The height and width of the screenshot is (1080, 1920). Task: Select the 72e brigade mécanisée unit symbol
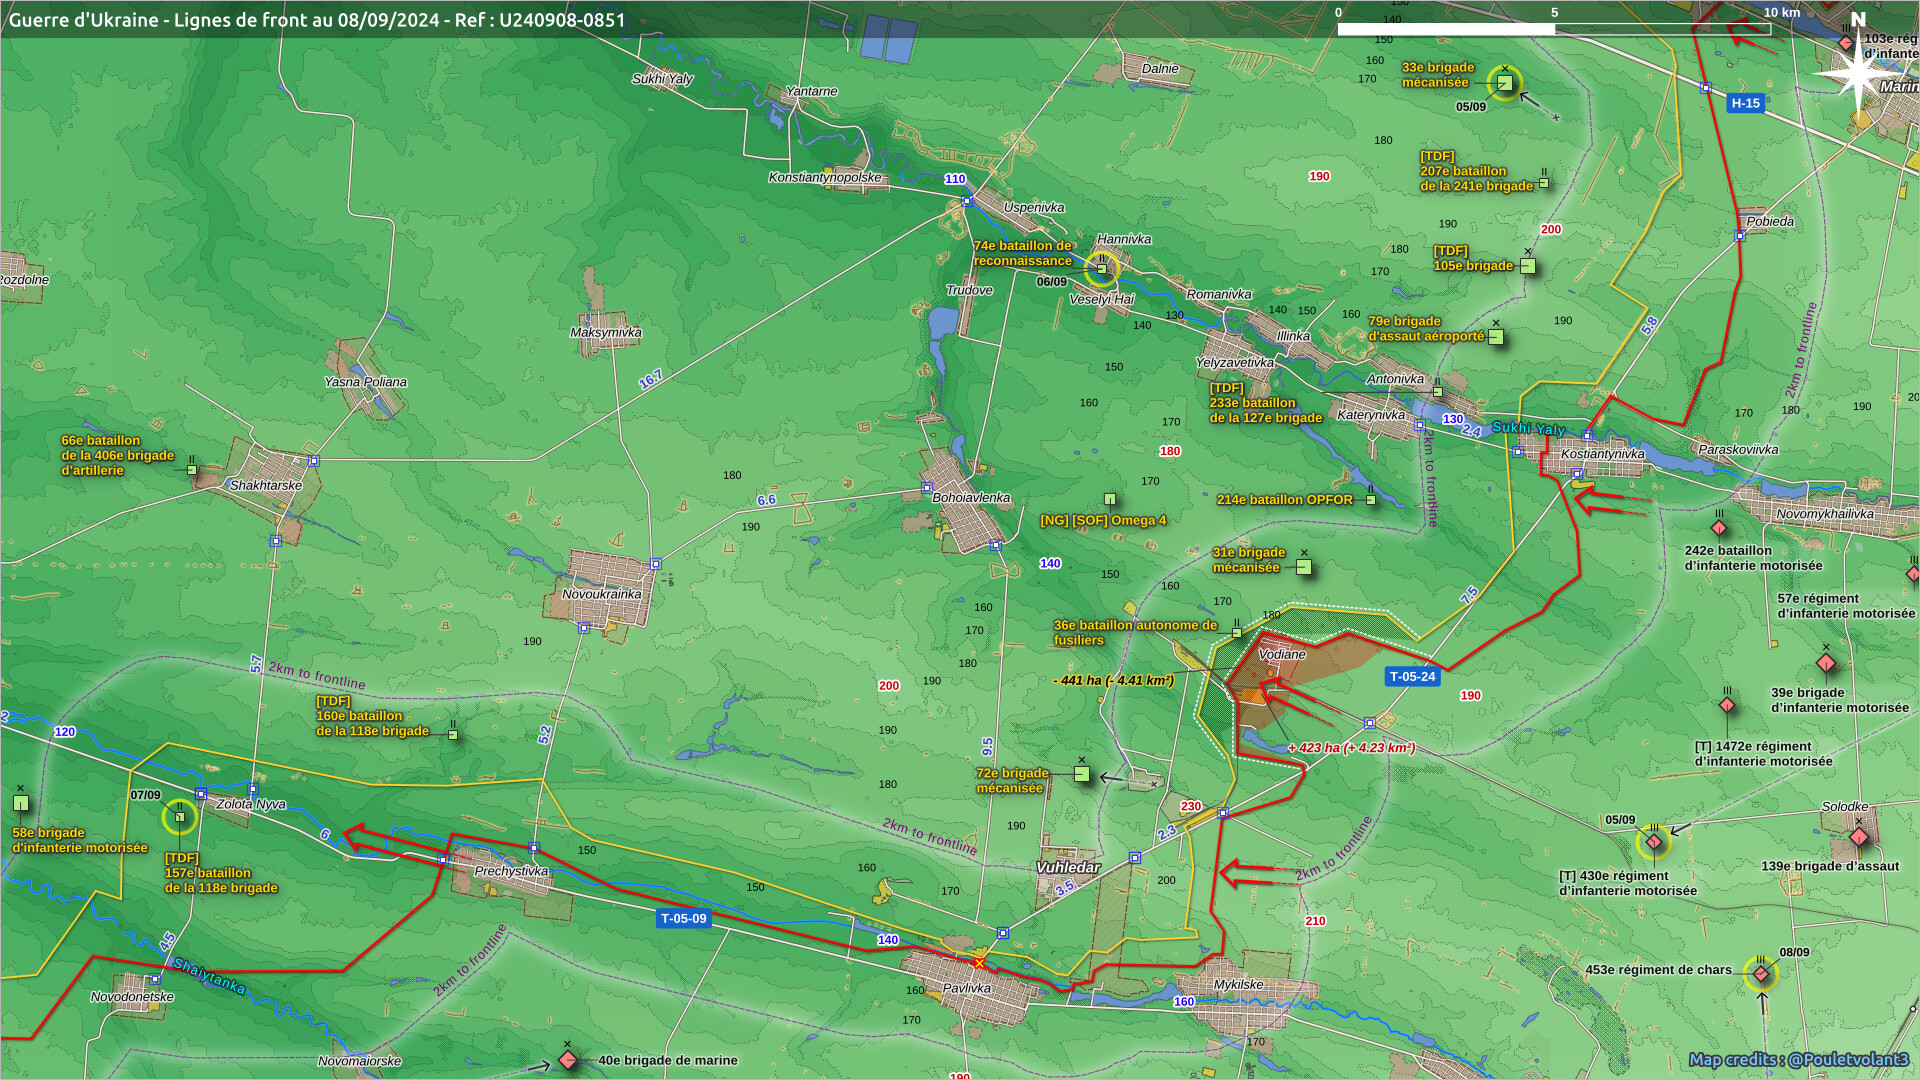pos(1081,774)
